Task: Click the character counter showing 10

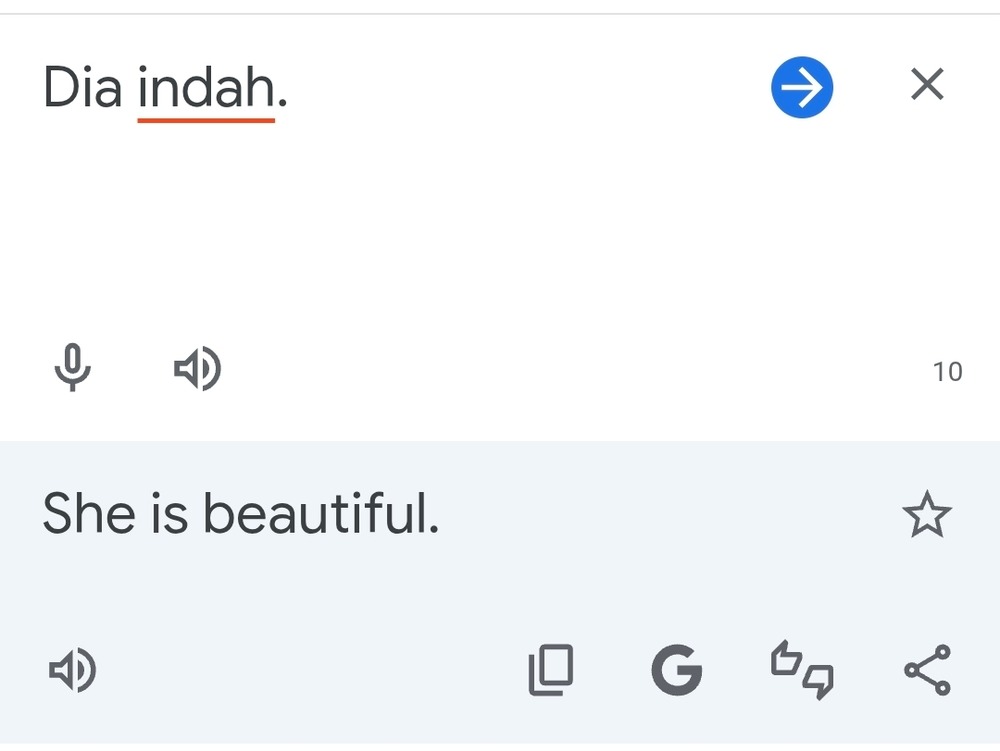Action: 947,372
